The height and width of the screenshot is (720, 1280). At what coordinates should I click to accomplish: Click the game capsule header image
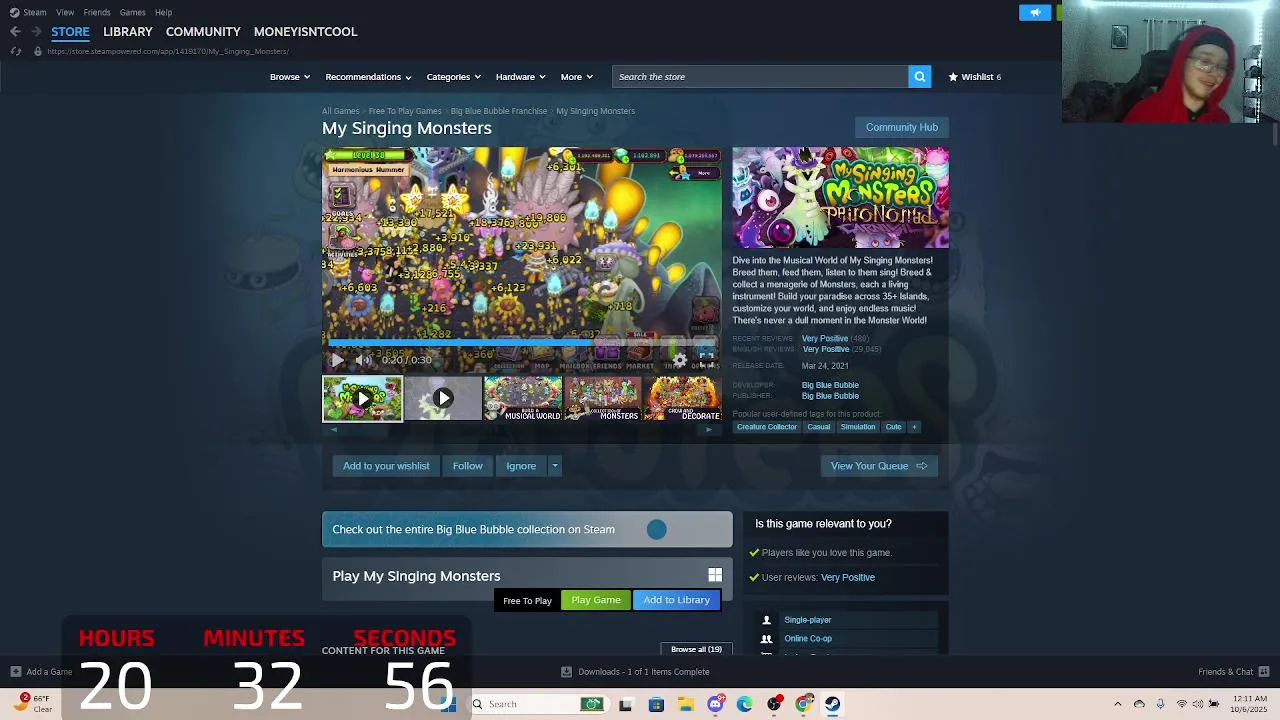coord(840,198)
